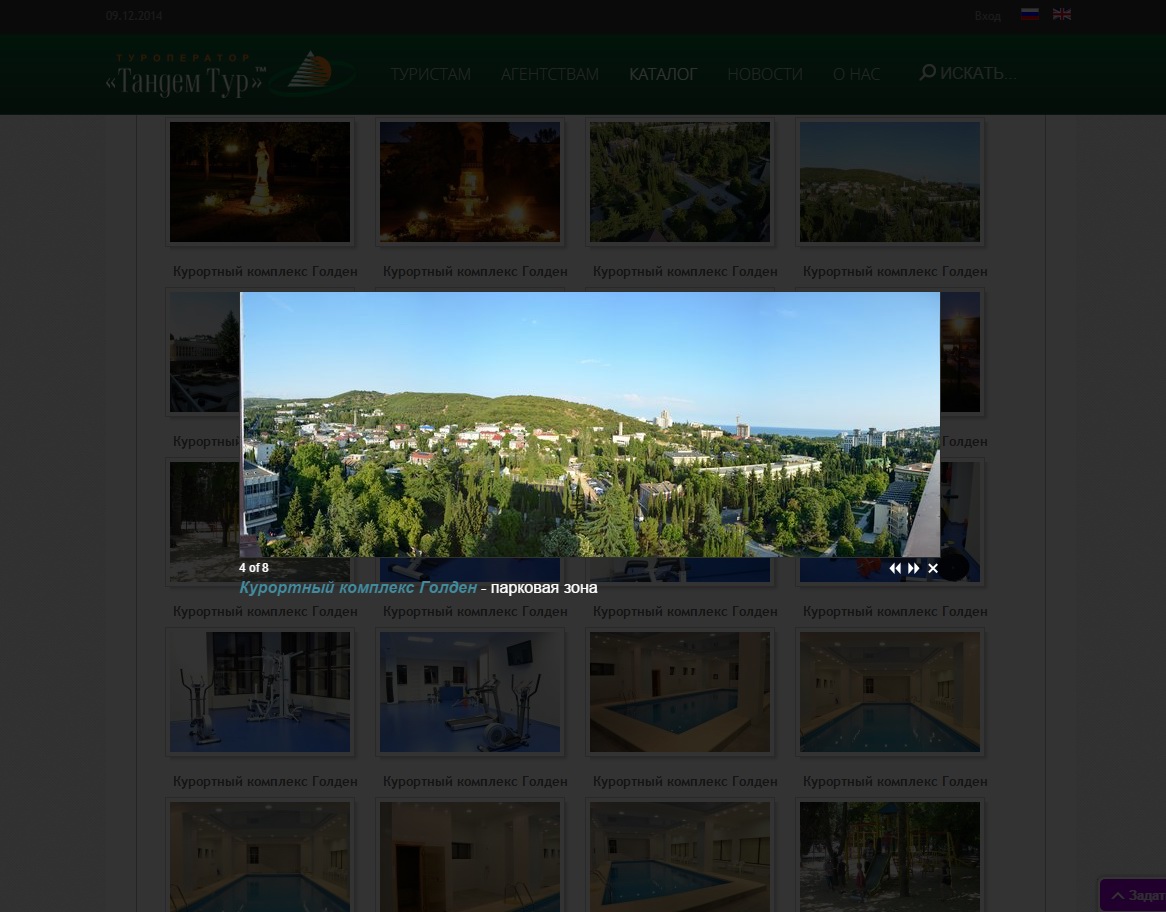
Task: Go to the О НАС page
Action: (x=856, y=74)
